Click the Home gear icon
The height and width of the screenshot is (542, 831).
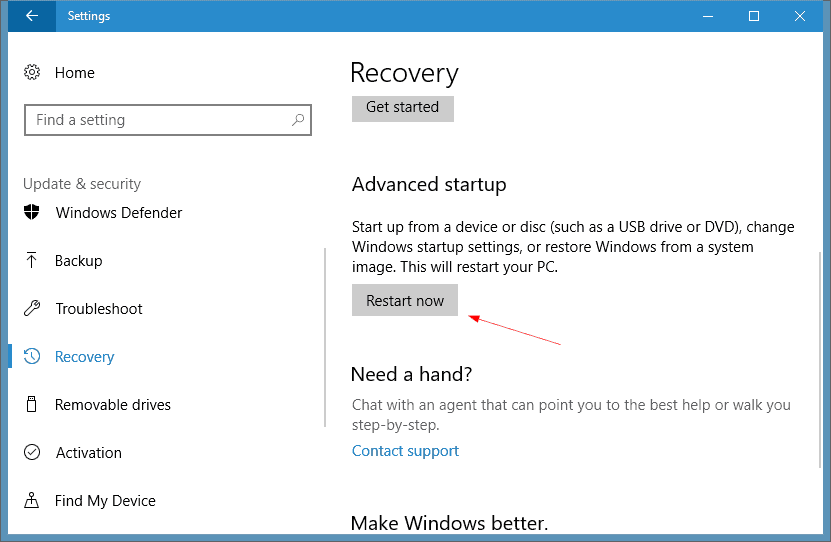[32, 73]
